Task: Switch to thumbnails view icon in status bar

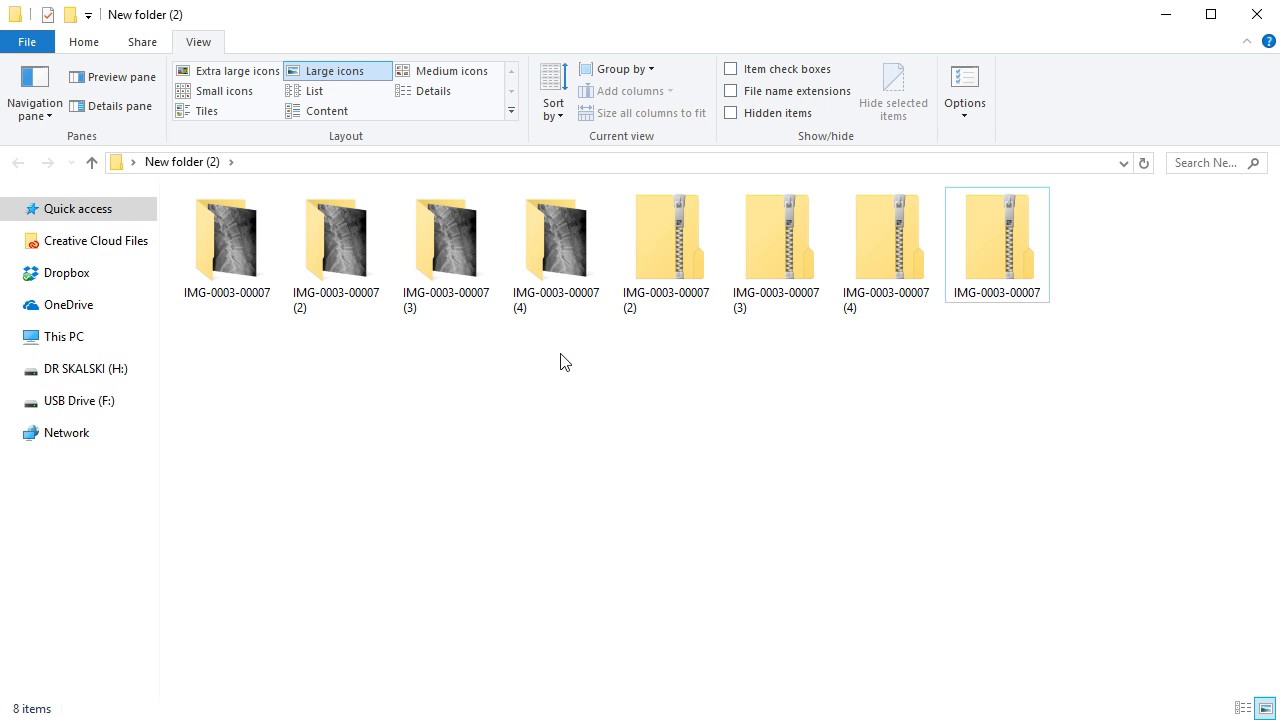Action: (x=1265, y=708)
